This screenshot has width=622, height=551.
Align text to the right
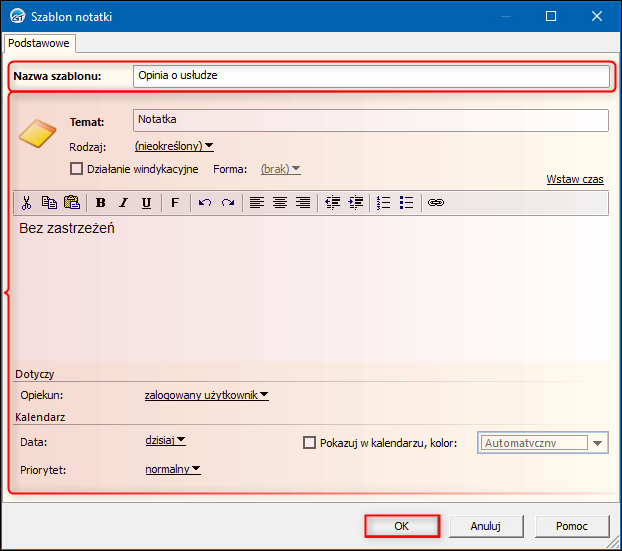[303, 203]
